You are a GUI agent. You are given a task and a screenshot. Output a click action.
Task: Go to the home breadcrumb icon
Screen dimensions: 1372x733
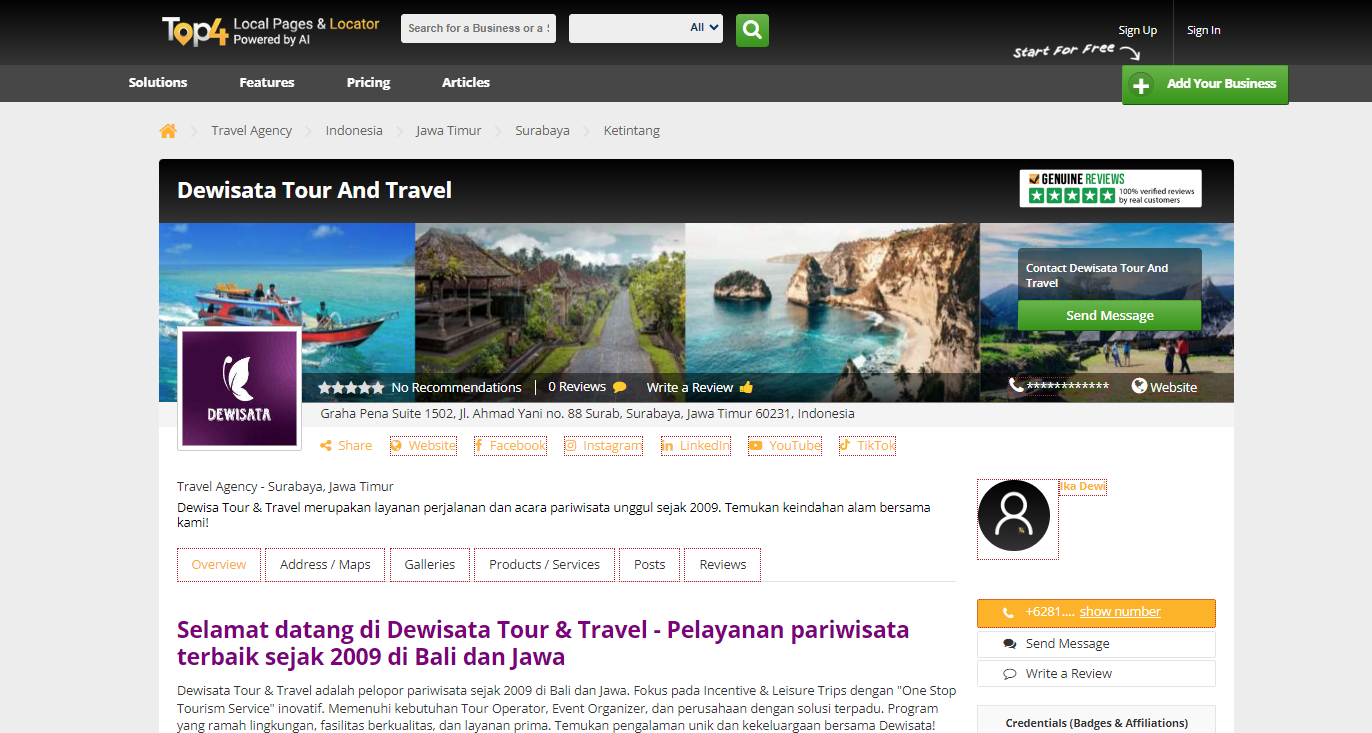[x=168, y=131]
